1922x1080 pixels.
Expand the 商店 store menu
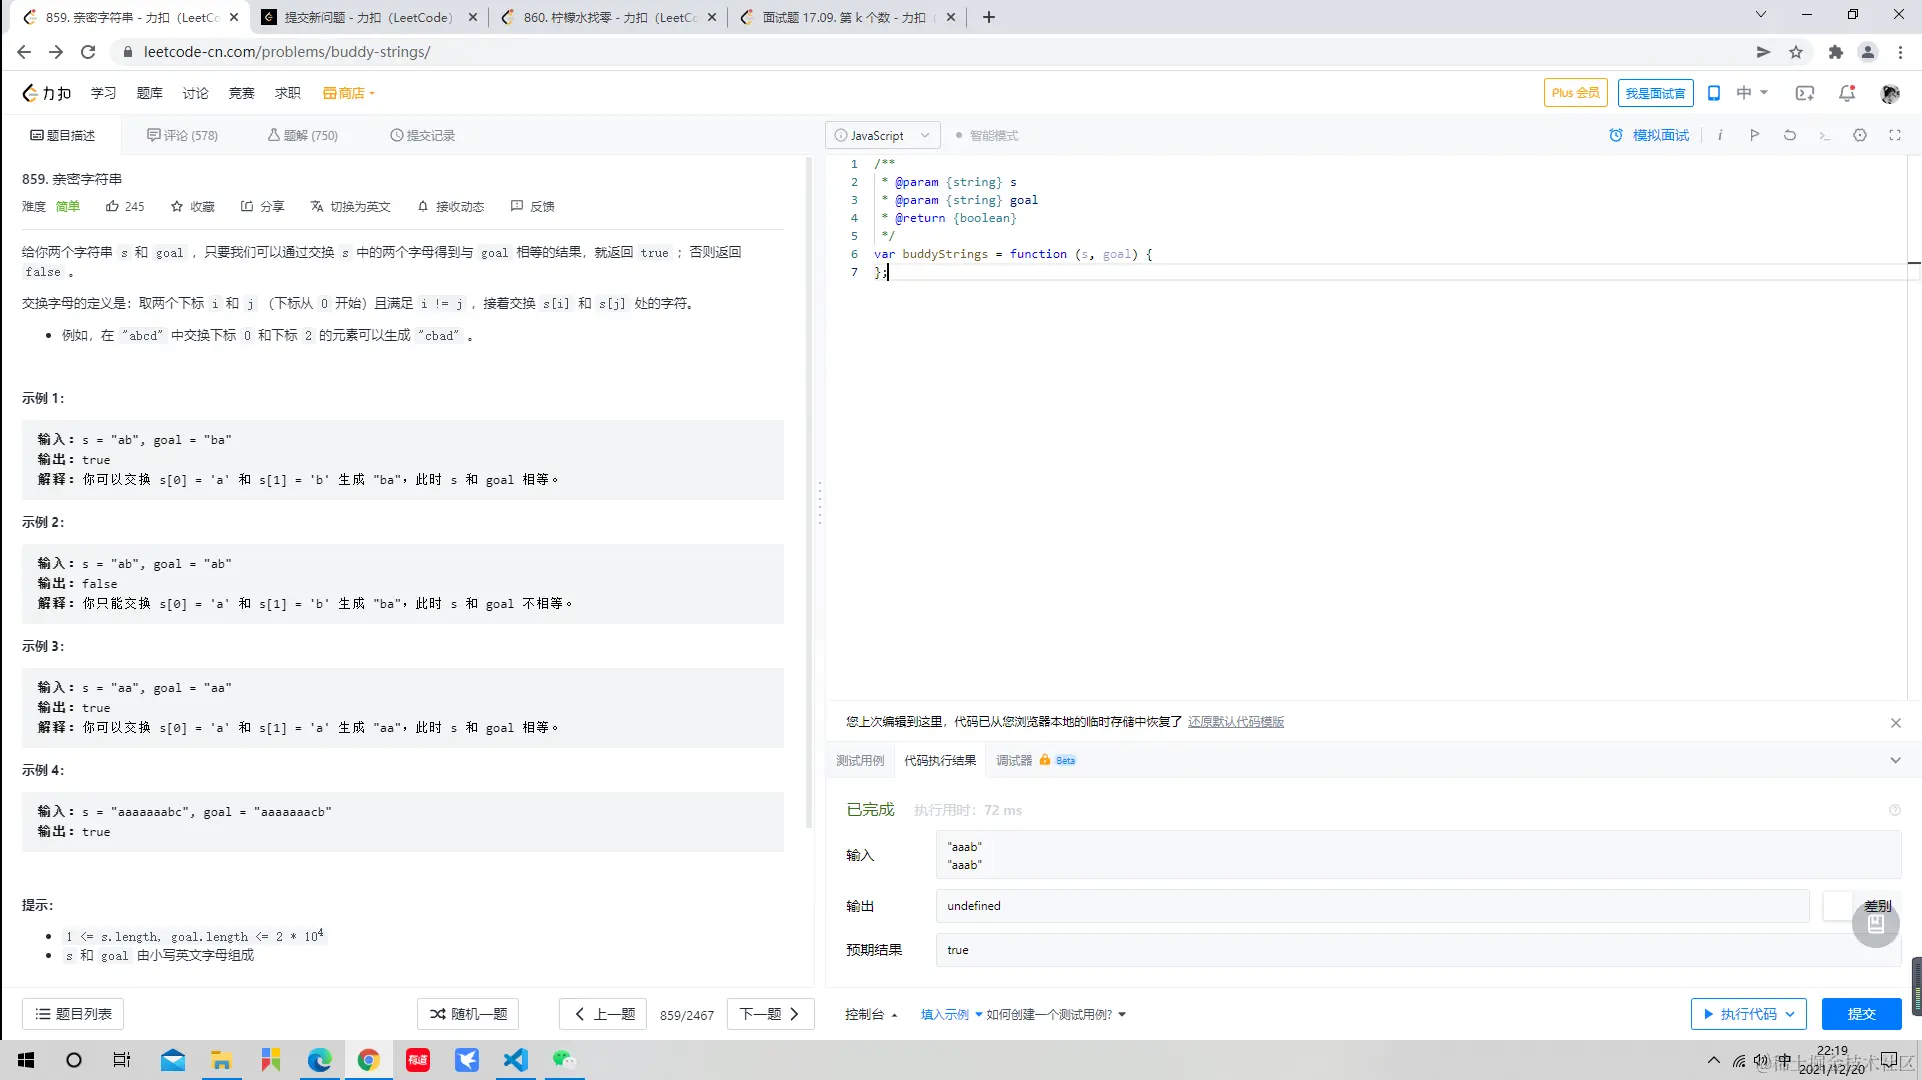pyautogui.click(x=348, y=92)
